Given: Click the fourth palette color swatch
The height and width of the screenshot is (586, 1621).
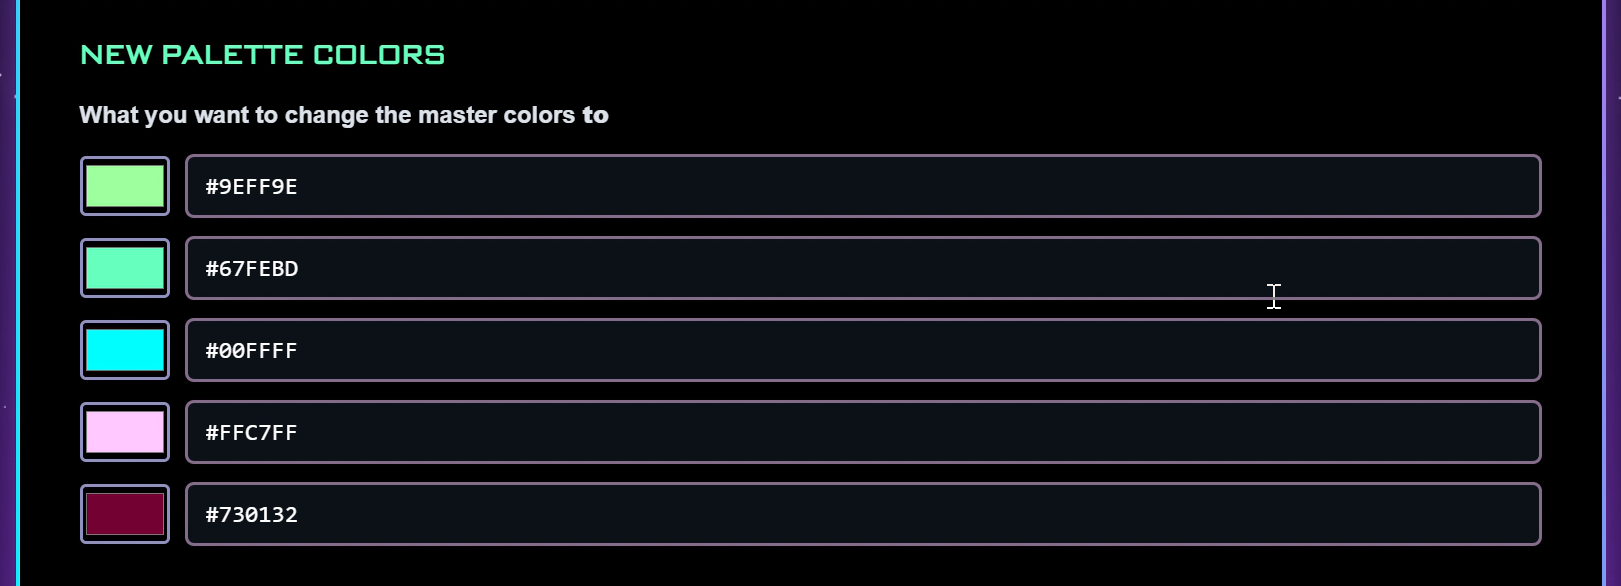Looking at the screenshot, I should [125, 432].
